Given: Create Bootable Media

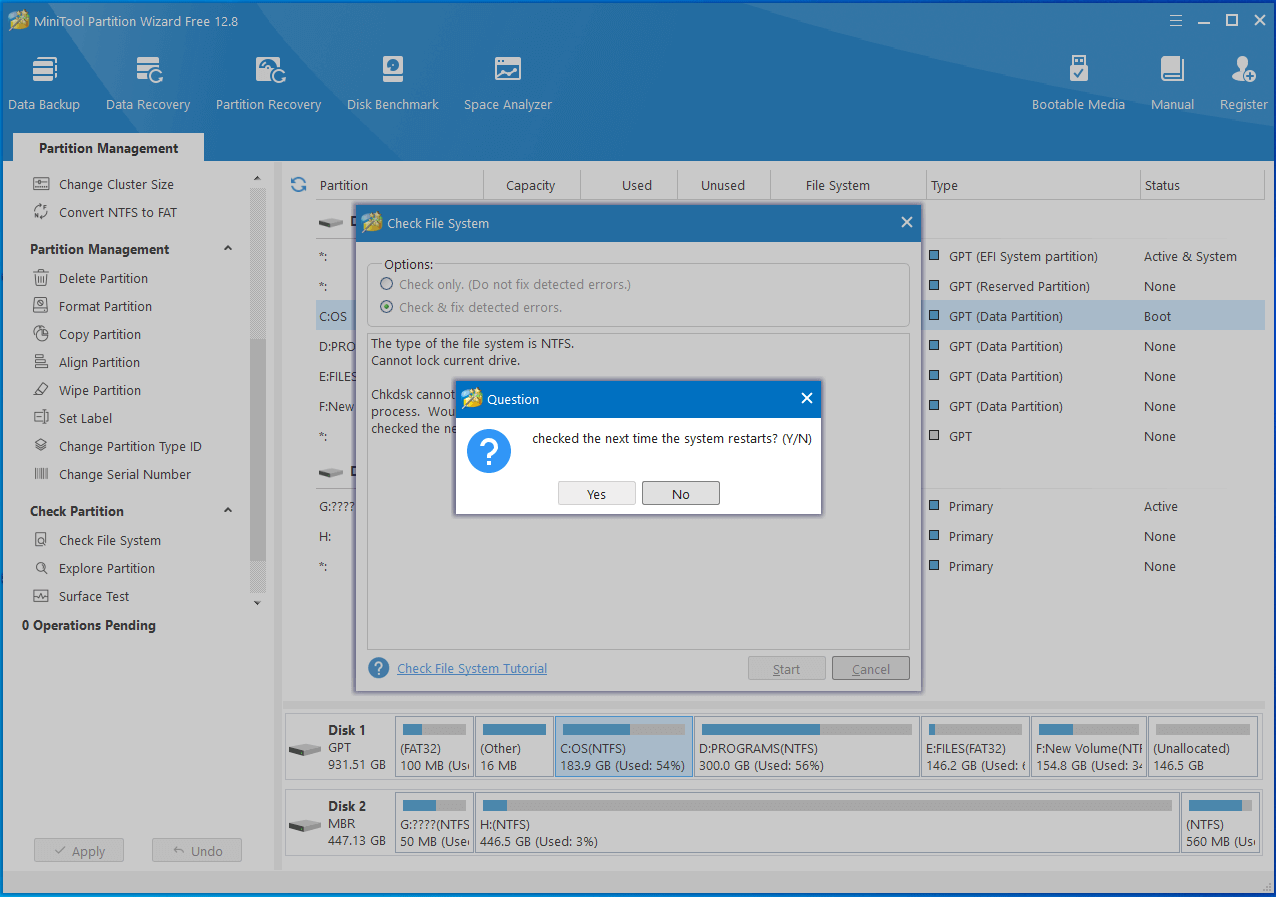Looking at the screenshot, I should coord(1078,84).
